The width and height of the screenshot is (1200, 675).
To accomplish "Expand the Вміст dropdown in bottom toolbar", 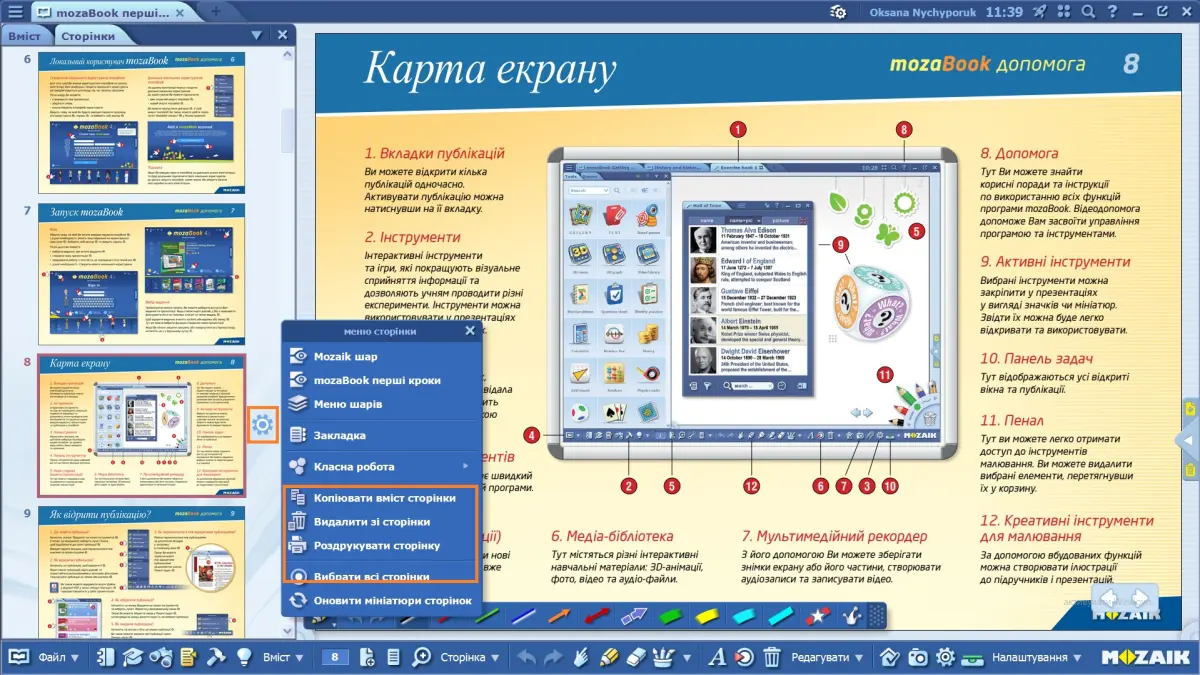I will (x=283, y=658).
